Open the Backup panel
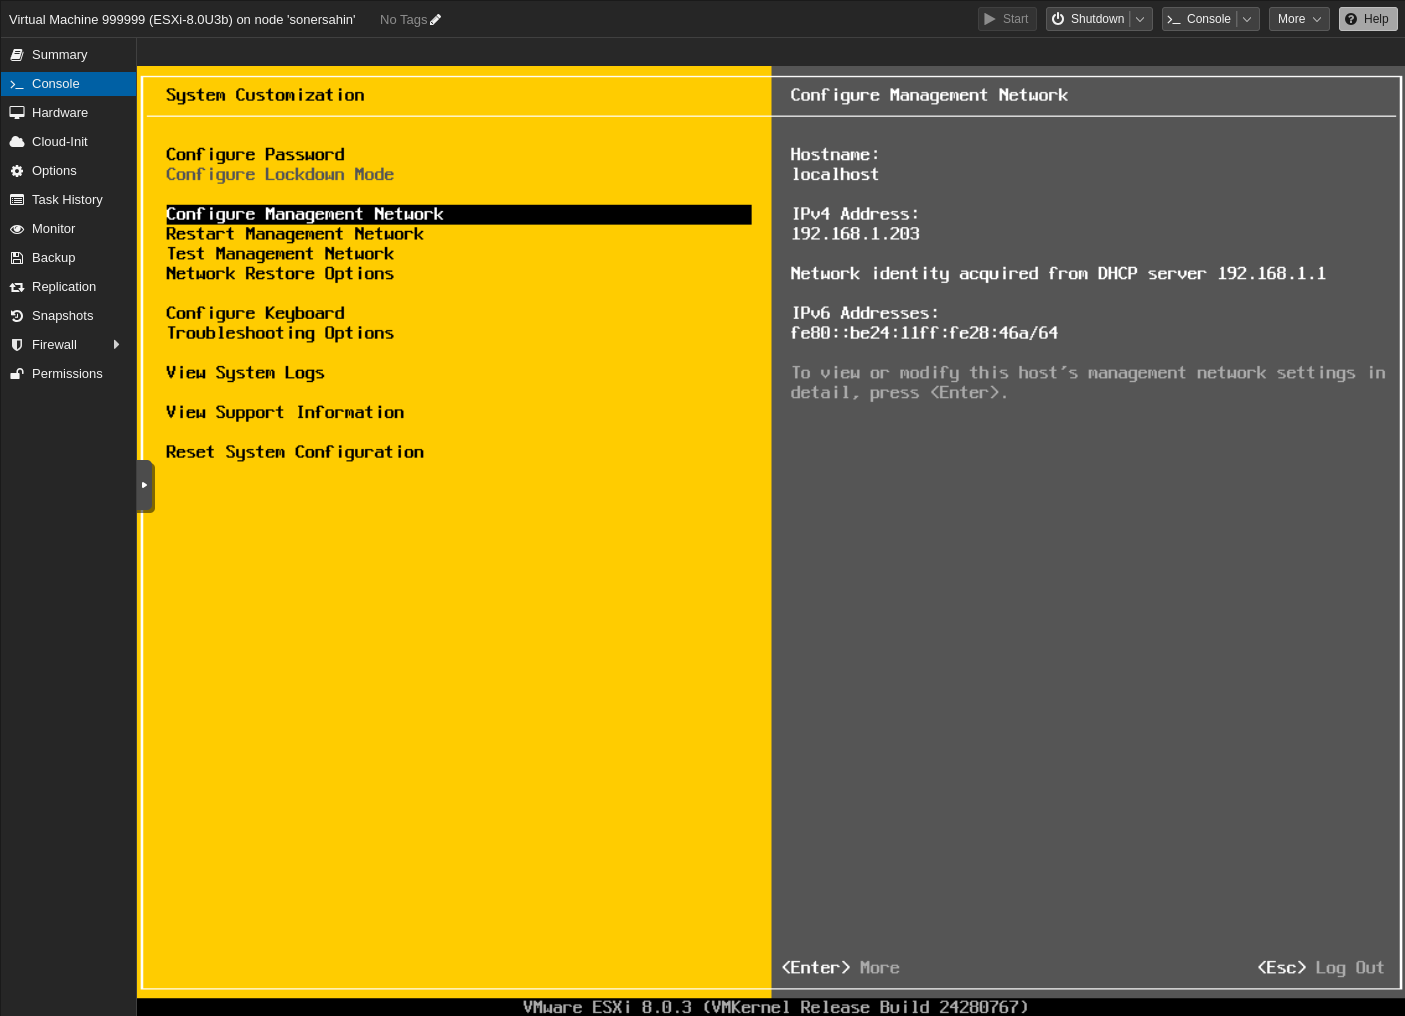 point(53,257)
